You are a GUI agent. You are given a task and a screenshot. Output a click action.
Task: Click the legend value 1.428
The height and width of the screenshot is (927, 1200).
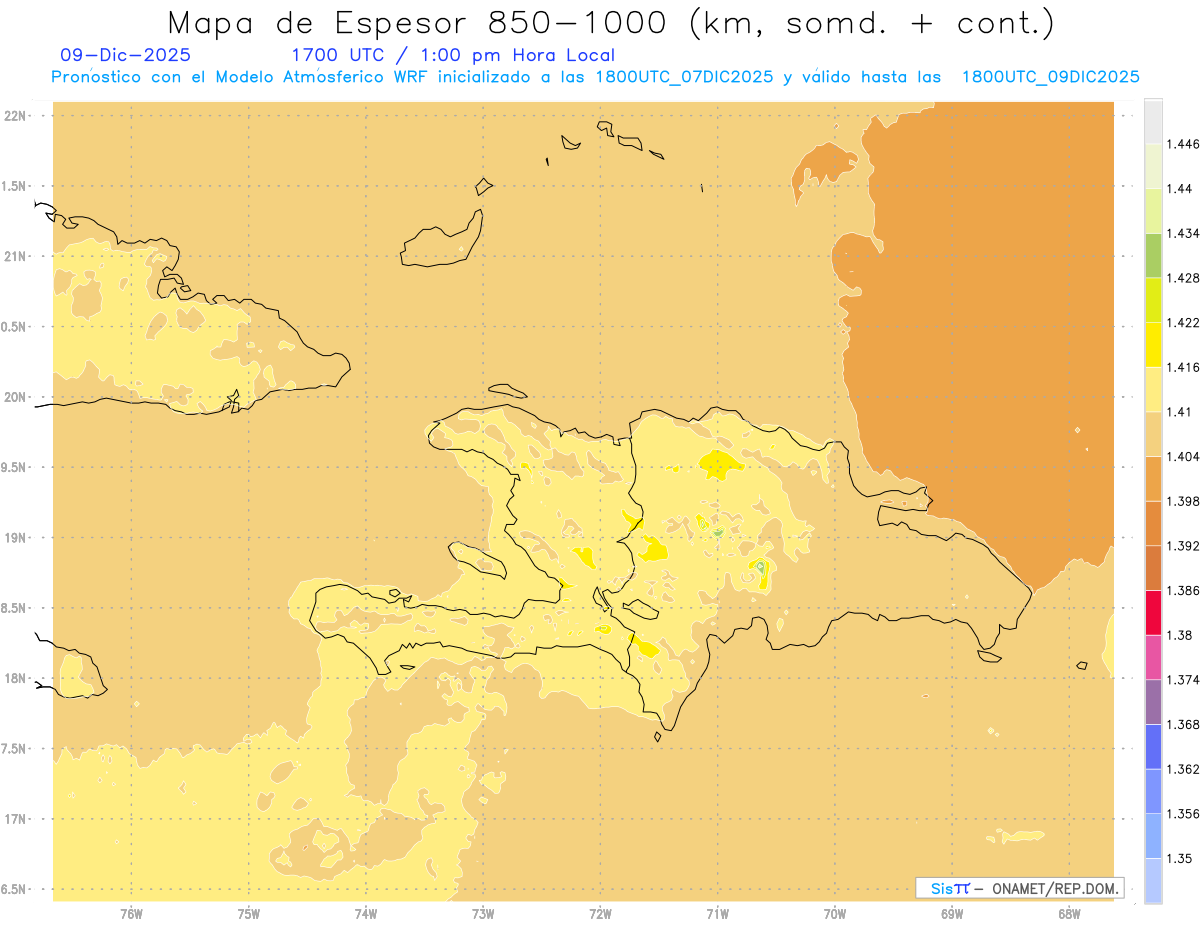(1182, 278)
